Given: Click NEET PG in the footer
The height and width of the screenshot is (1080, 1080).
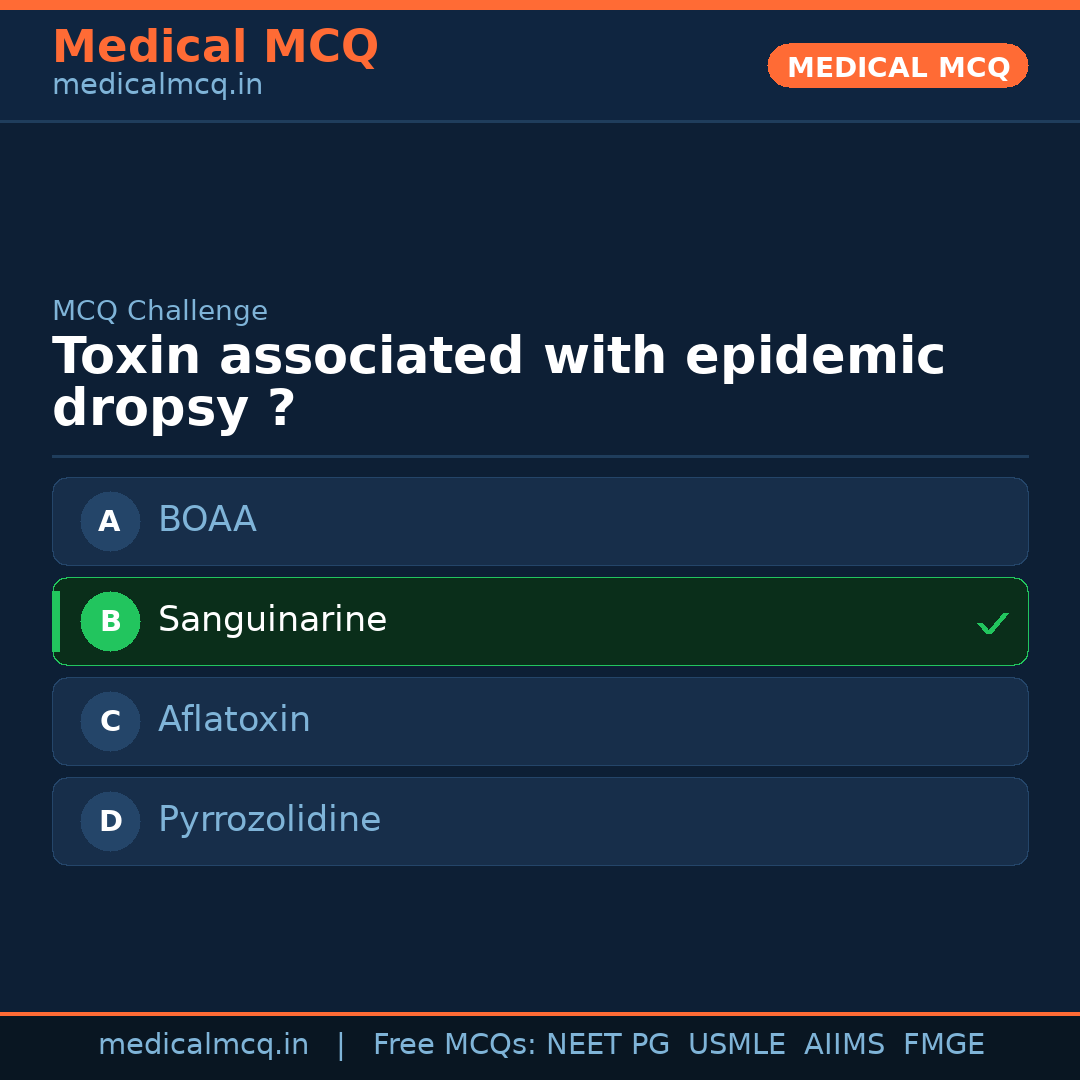Looking at the screenshot, I should pos(608,1045).
